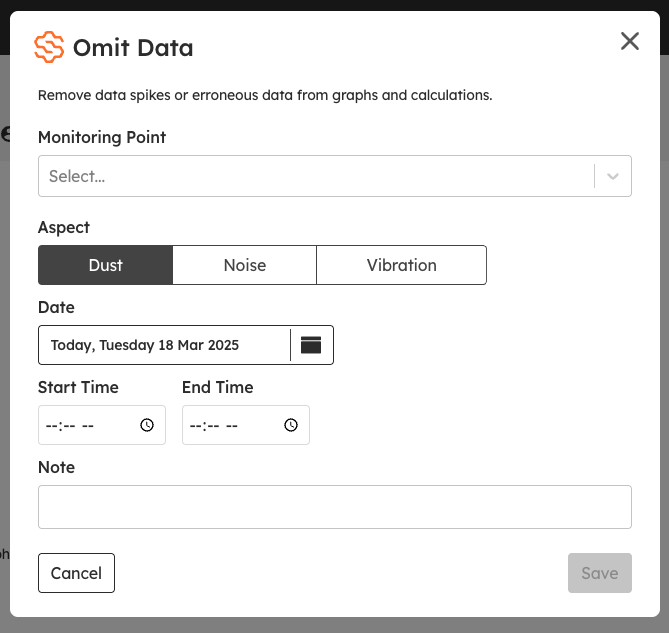669x633 pixels.
Task: Choose the Vibration aspect
Action: tap(401, 265)
